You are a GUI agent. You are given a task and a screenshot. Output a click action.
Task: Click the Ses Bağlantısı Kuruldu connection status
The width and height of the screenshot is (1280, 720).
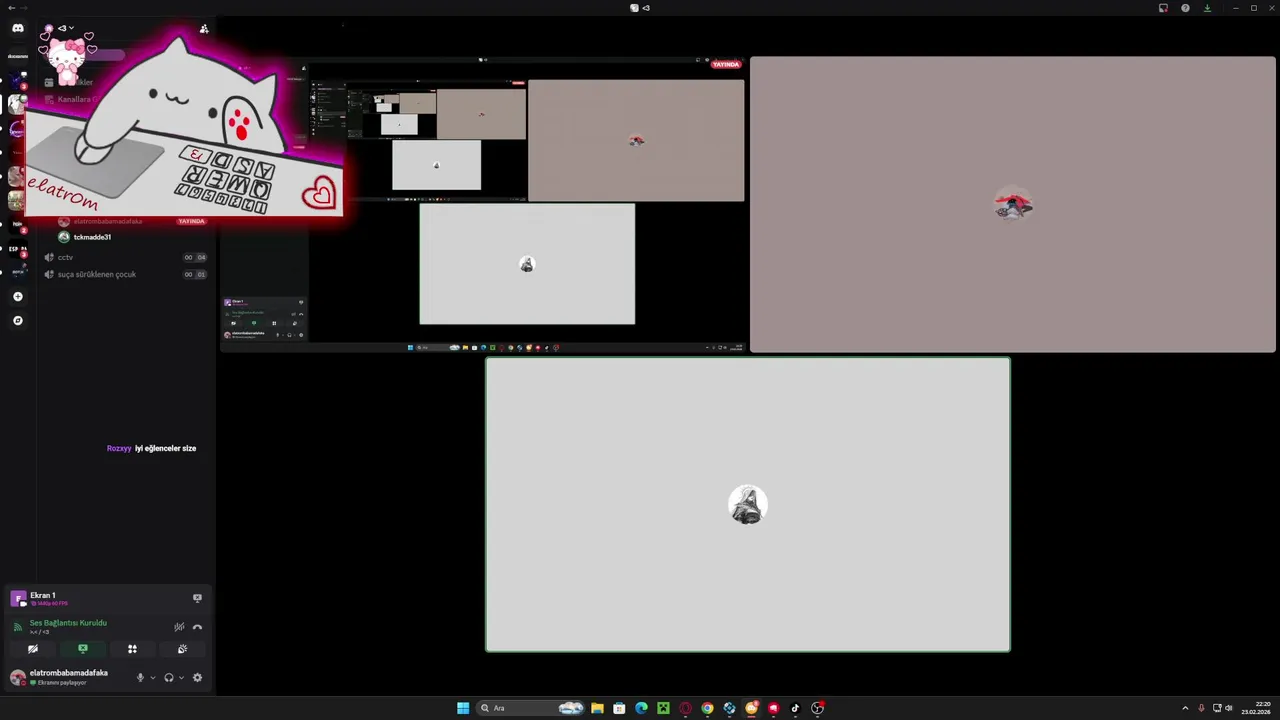[68, 623]
